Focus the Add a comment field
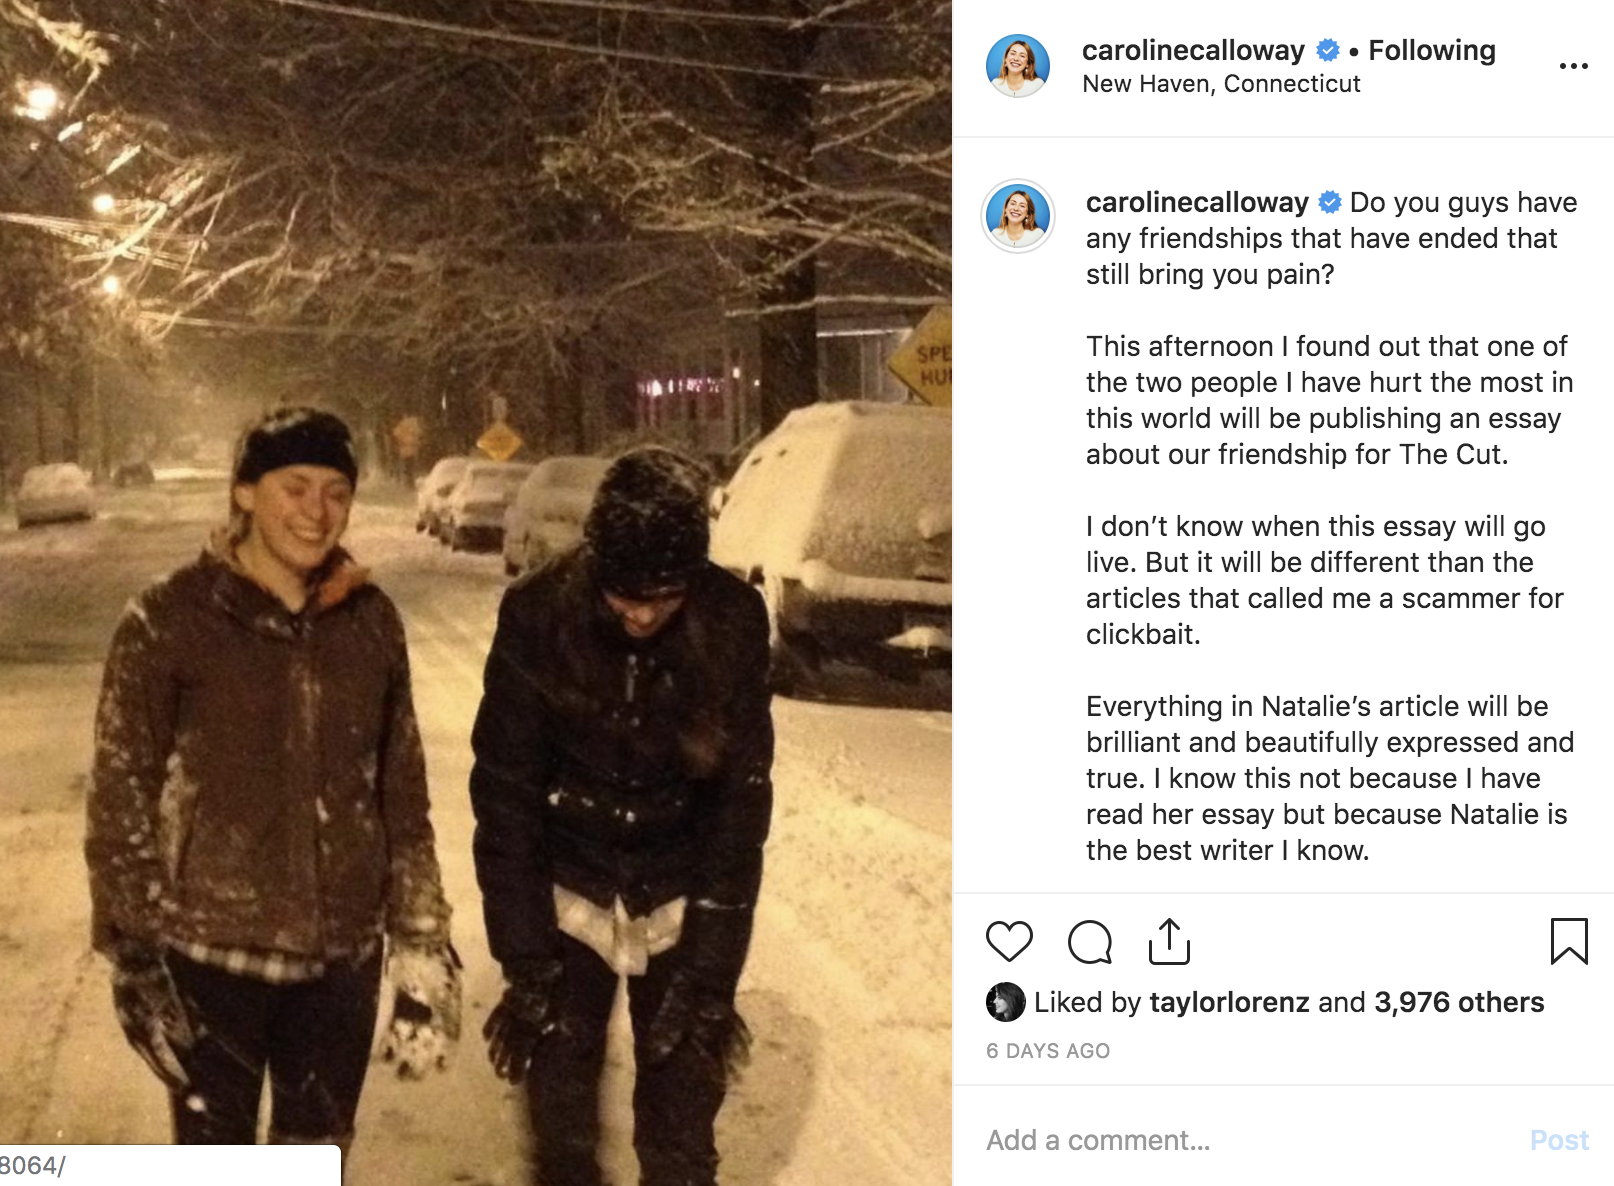Image resolution: width=1614 pixels, height=1186 pixels. (1250, 1140)
